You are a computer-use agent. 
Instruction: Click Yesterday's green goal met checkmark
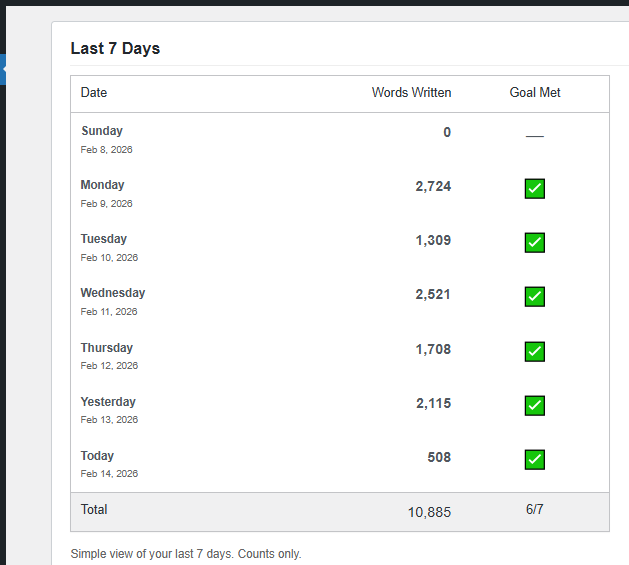535,405
